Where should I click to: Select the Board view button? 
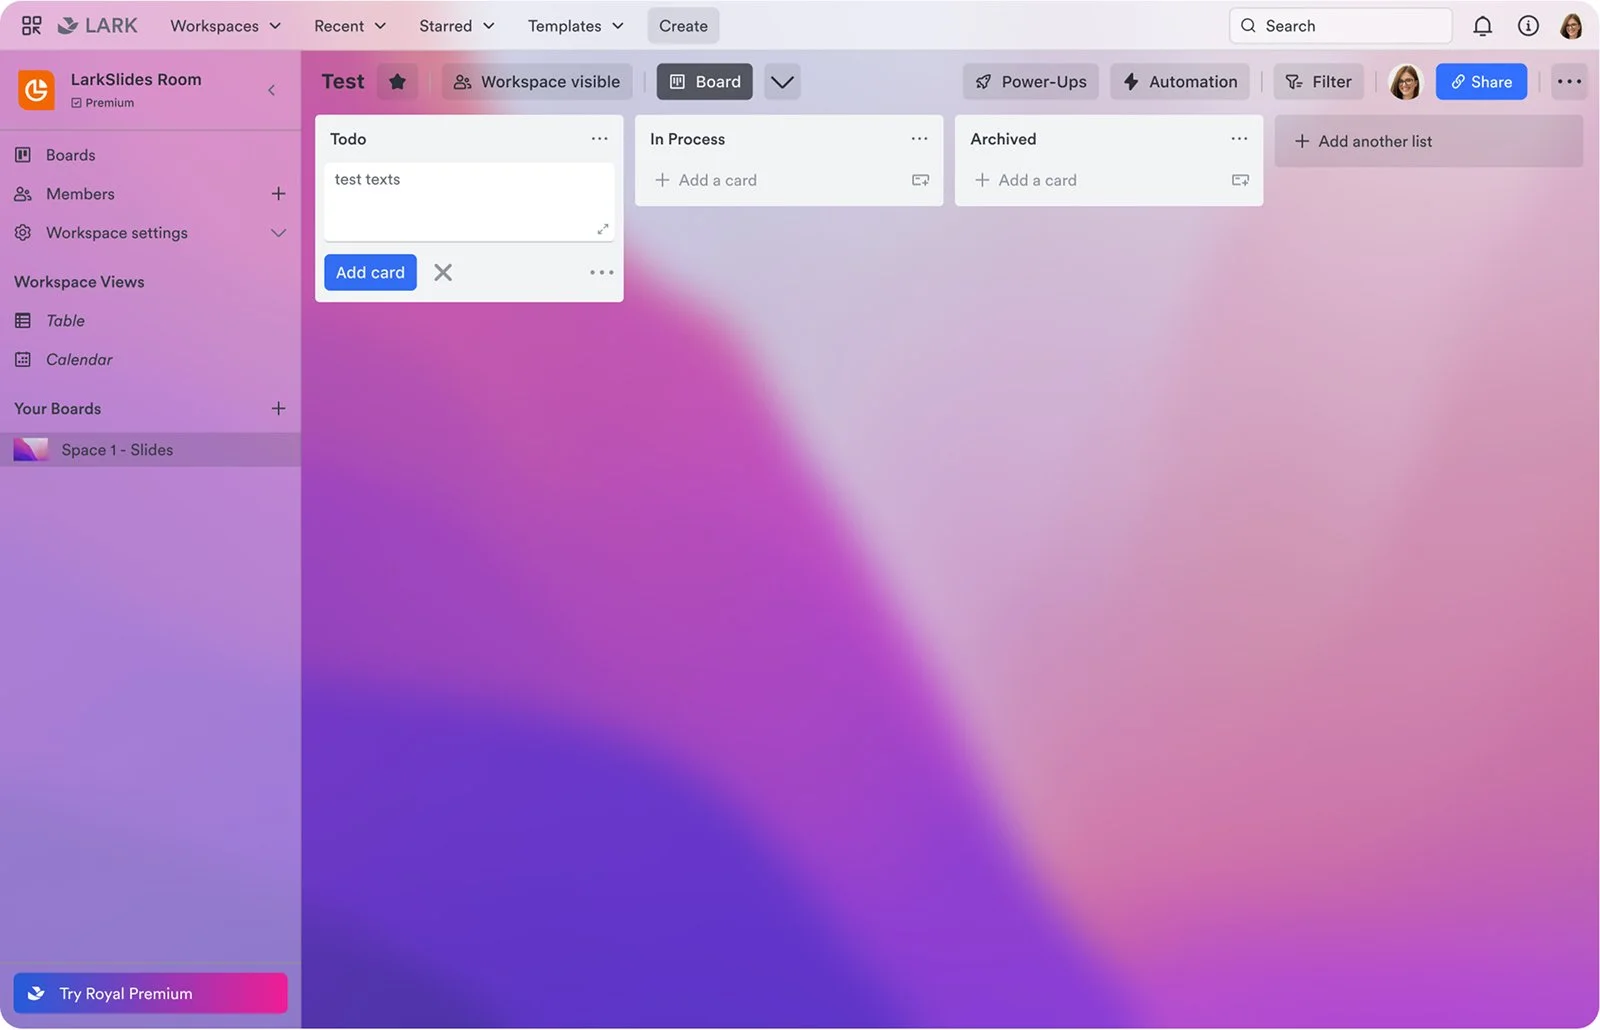point(704,82)
